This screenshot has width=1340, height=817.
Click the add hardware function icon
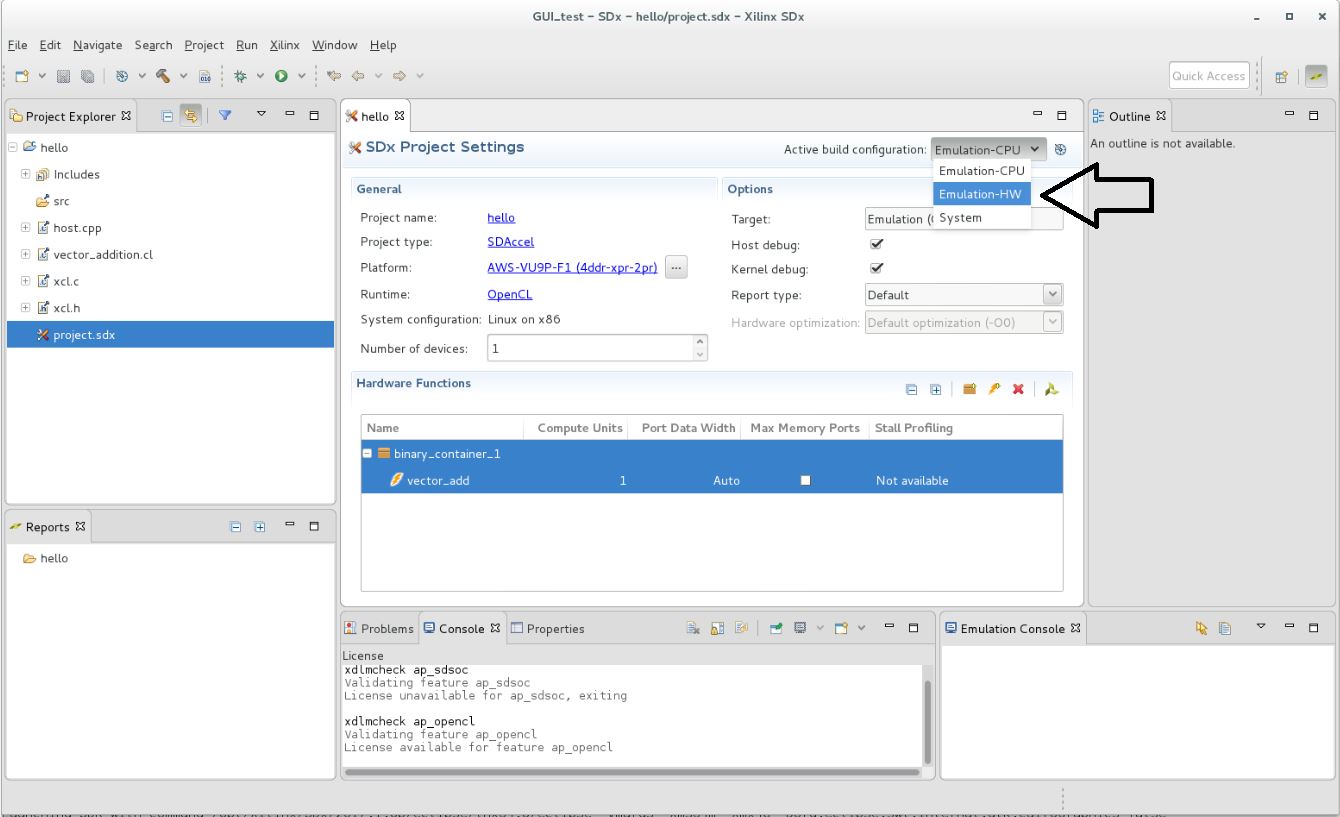tap(994, 389)
